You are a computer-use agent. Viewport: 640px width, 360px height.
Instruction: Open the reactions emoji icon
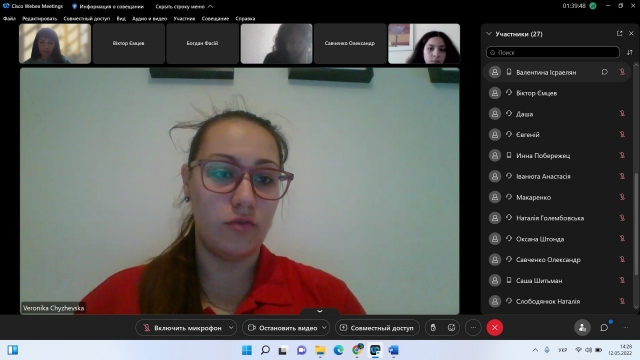451,328
